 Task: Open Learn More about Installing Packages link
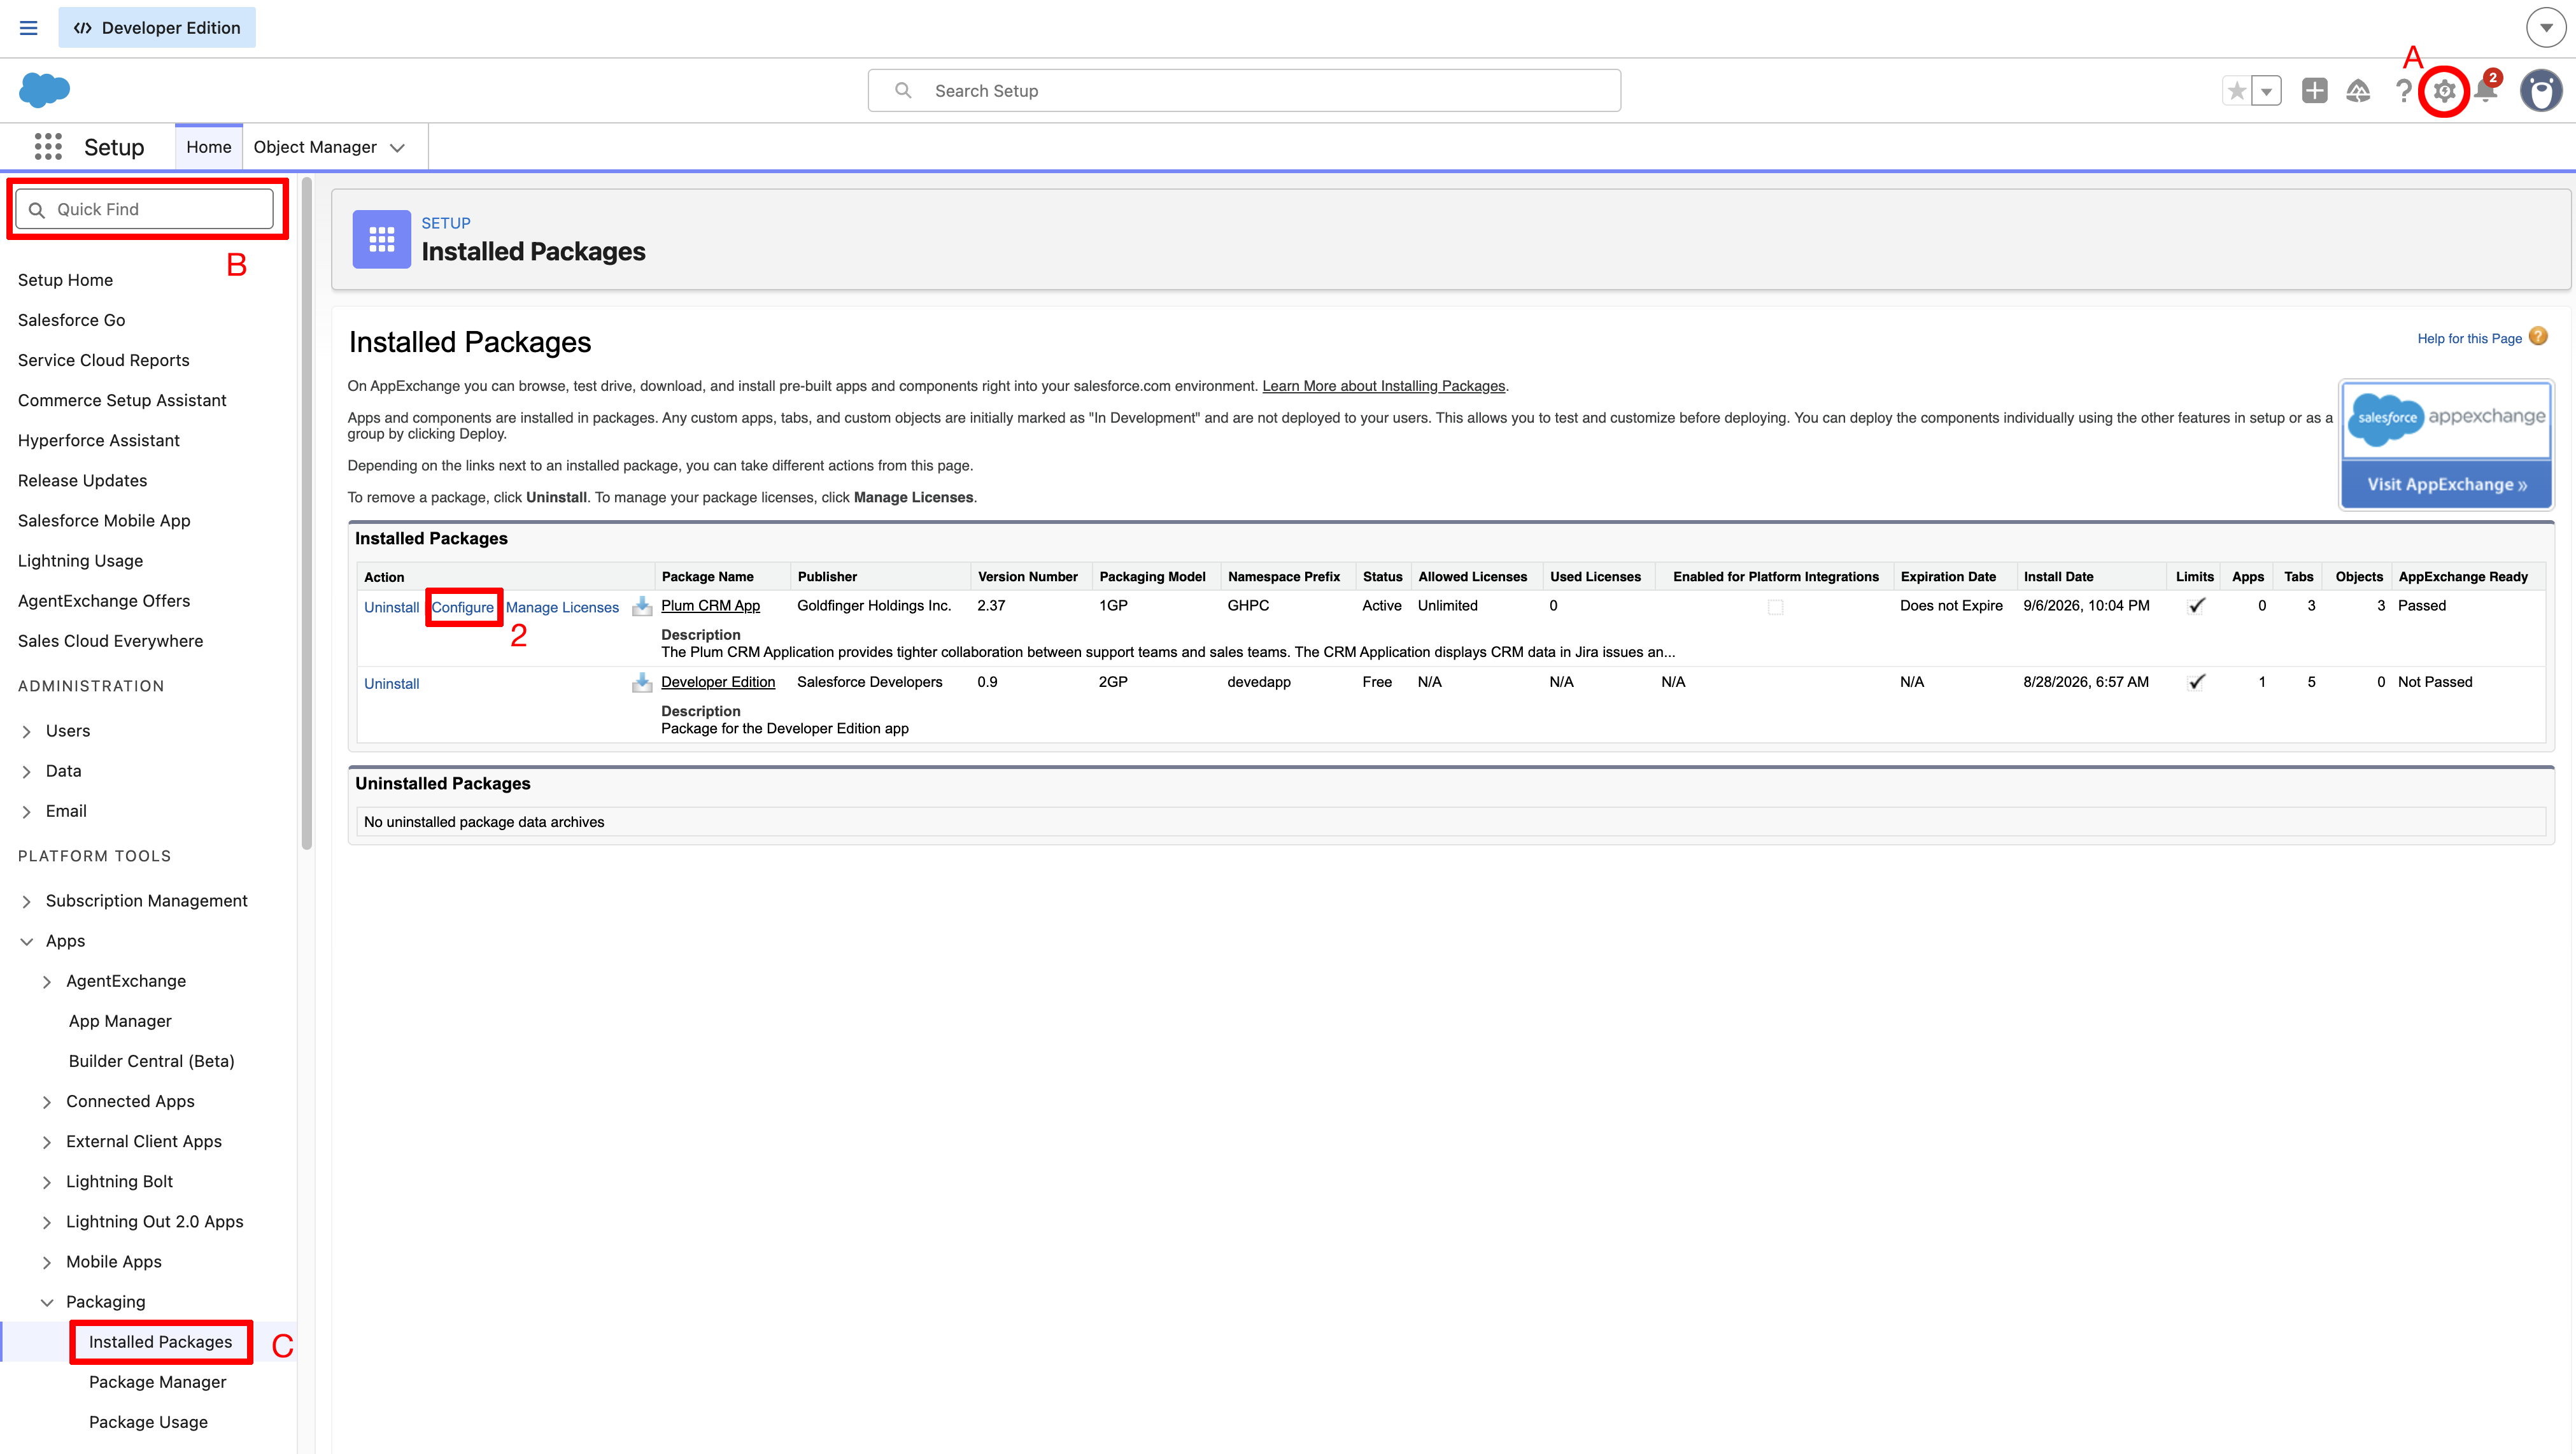[x=1383, y=386]
